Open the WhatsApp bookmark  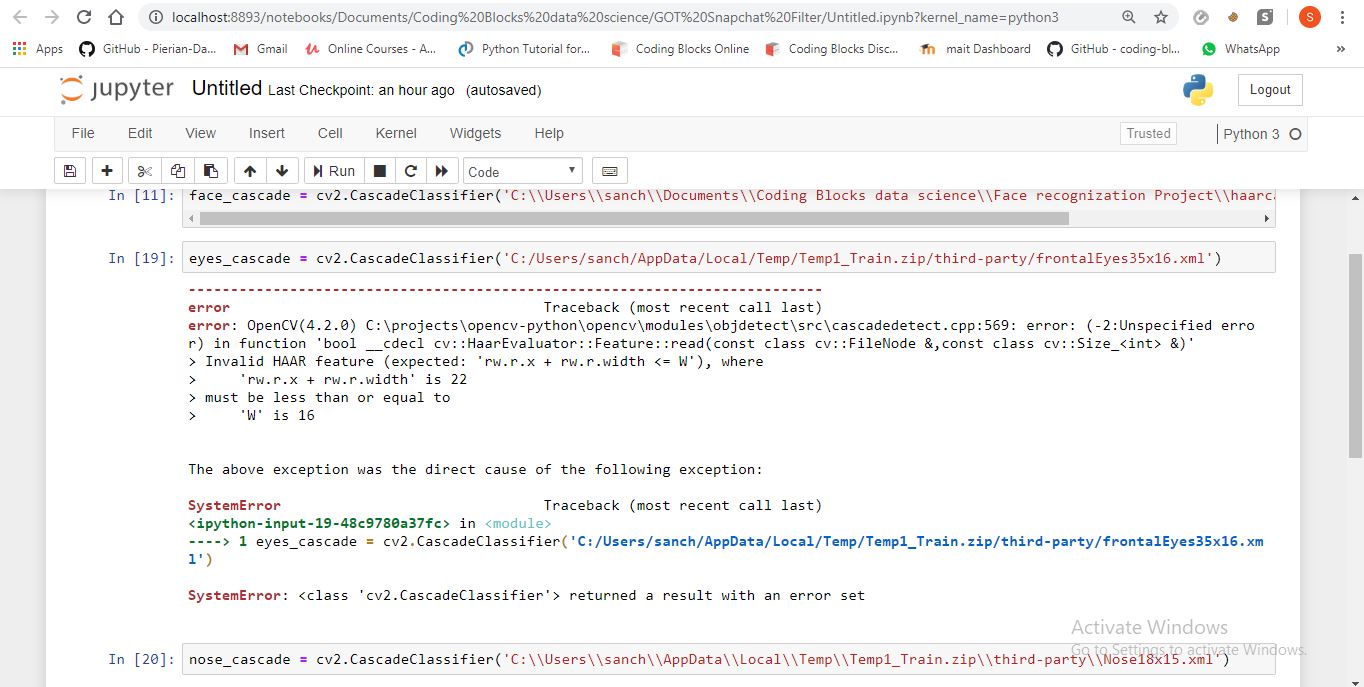(x=1241, y=49)
